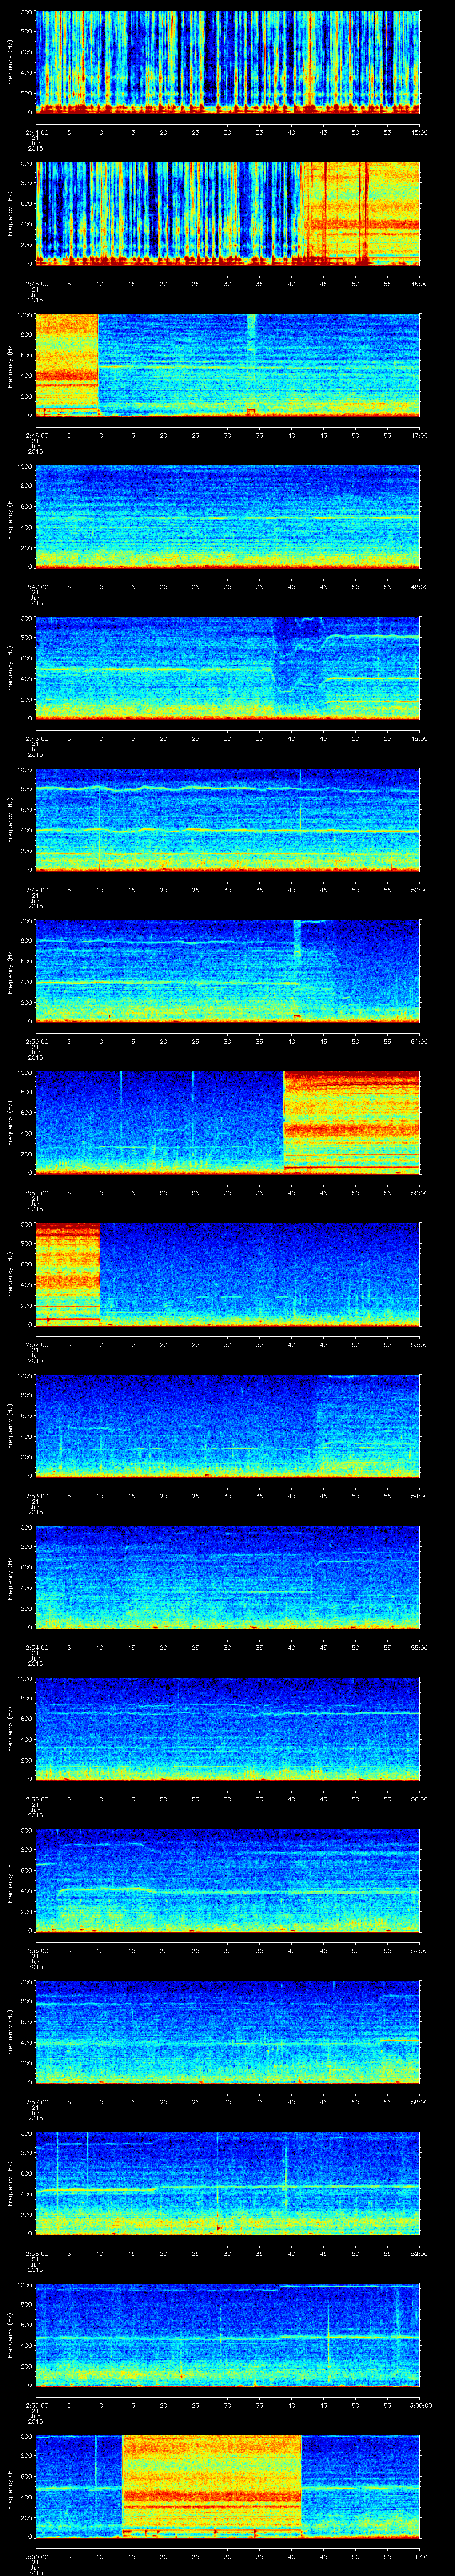This screenshot has height=2576, width=455.
Task: Select the spectrogram panel starting at 2:58:00
Action: coord(228,2183)
